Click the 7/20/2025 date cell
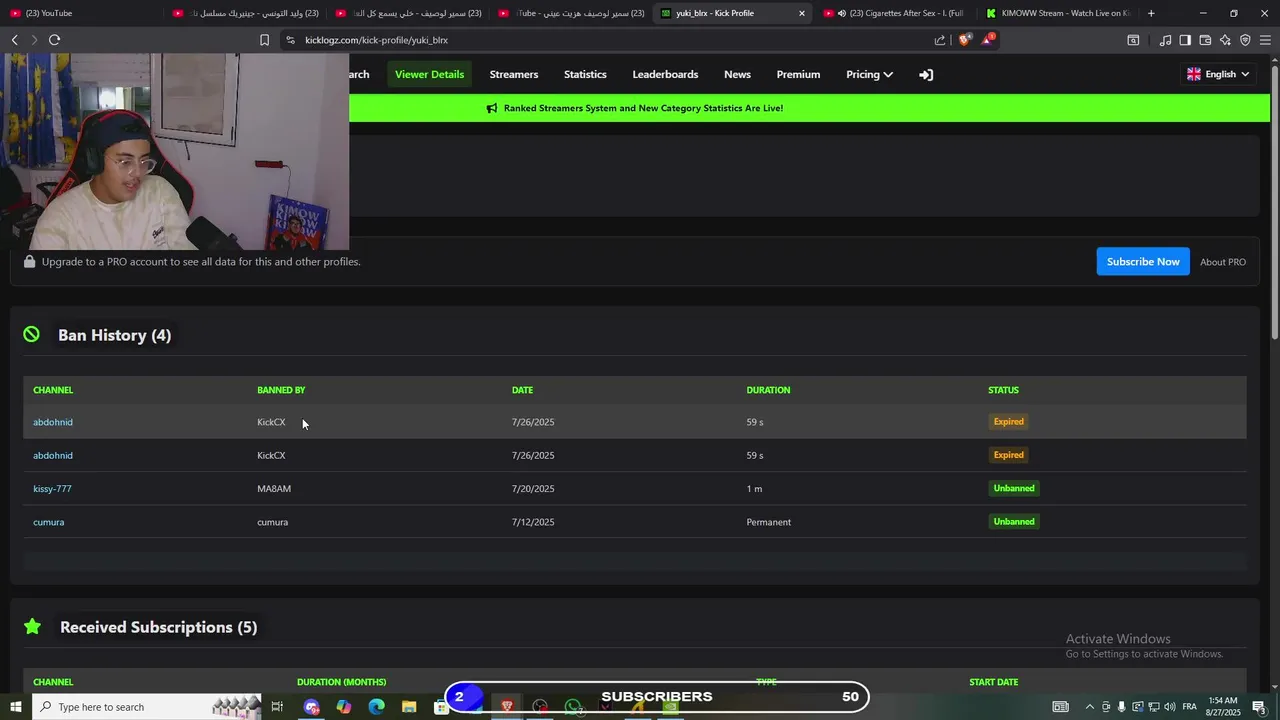1280x720 pixels. point(533,489)
